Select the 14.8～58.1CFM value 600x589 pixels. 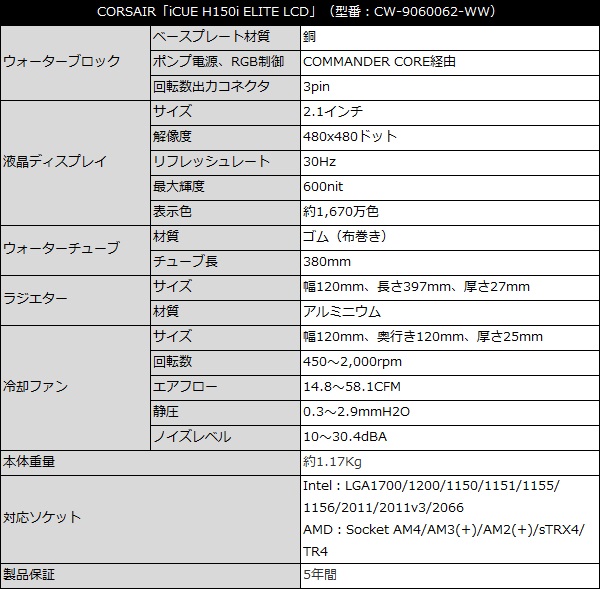click(352, 387)
